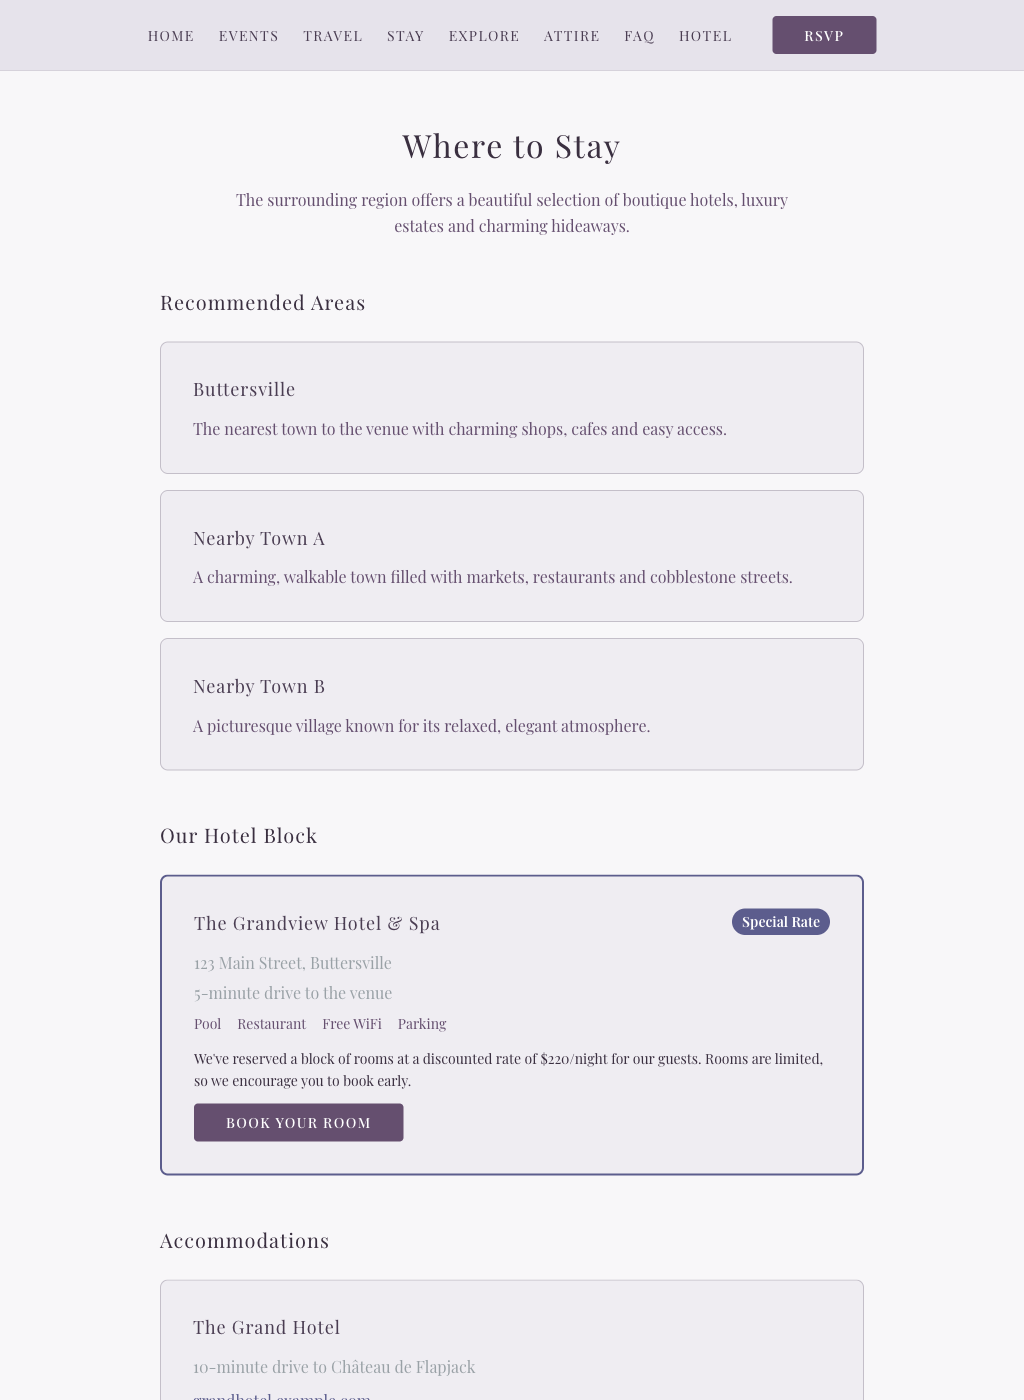1024x1400 pixels.
Task: Select the Nearby Town B card
Action: tap(511, 704)
